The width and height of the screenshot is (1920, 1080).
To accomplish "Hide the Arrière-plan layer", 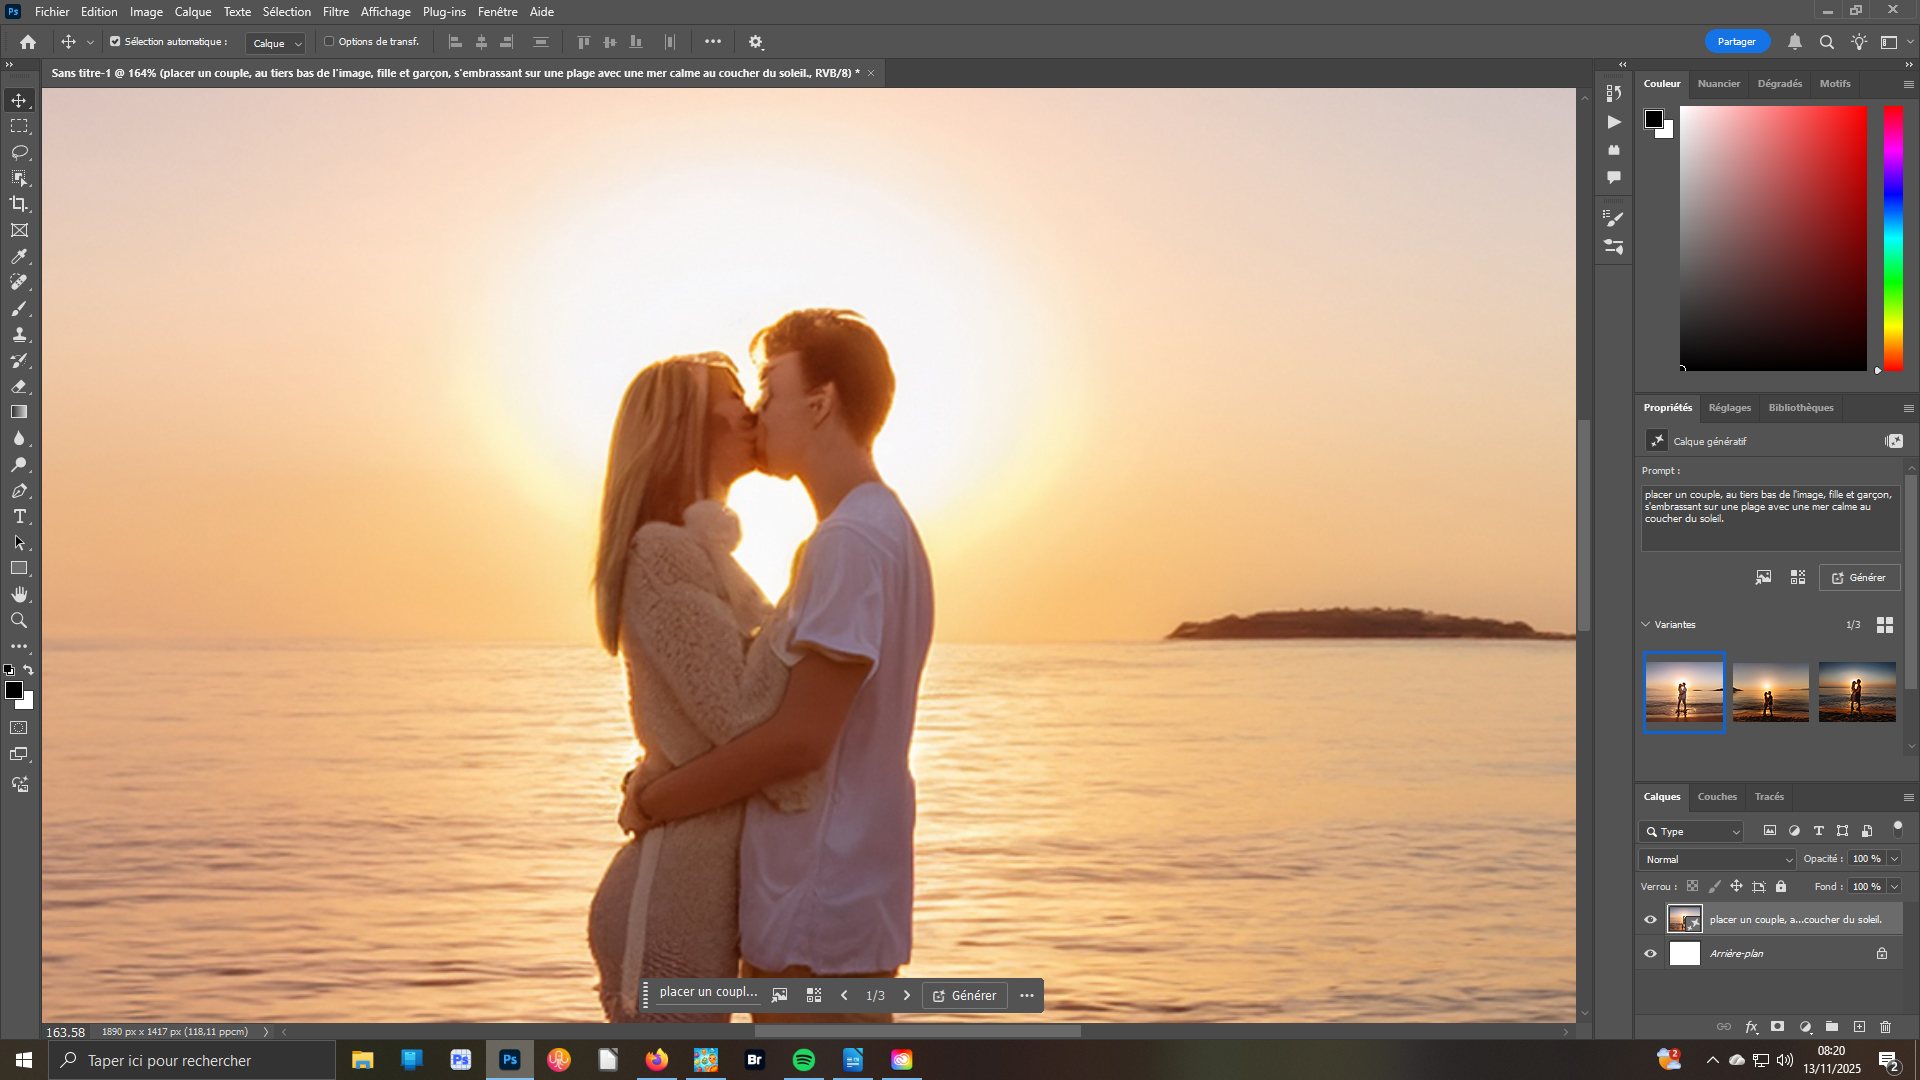I will point(1650,953).
